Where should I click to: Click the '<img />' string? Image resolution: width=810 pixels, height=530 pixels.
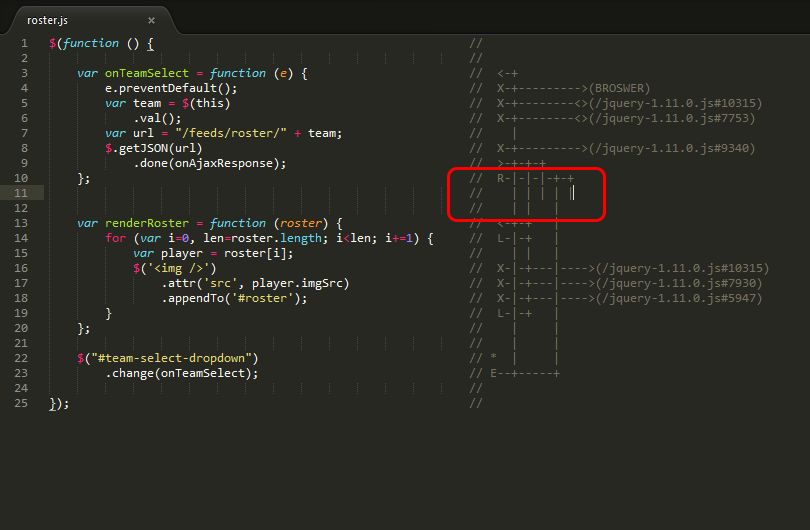pyautogui.click(x=179, y=268)
